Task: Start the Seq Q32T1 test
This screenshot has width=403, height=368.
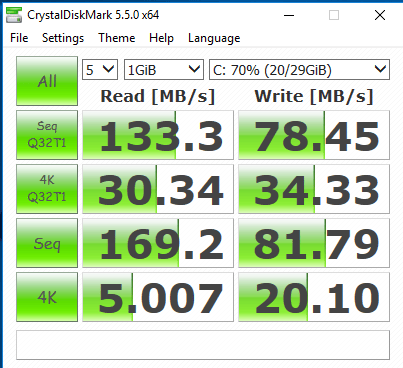Action: point(47,135)
